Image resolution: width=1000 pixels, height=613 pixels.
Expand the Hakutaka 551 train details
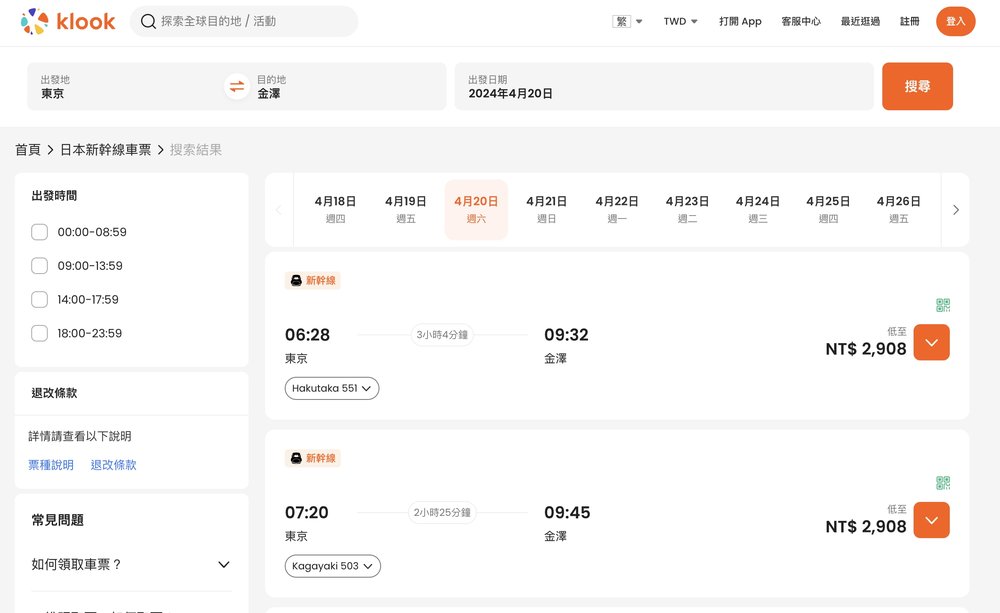[332, 388]
